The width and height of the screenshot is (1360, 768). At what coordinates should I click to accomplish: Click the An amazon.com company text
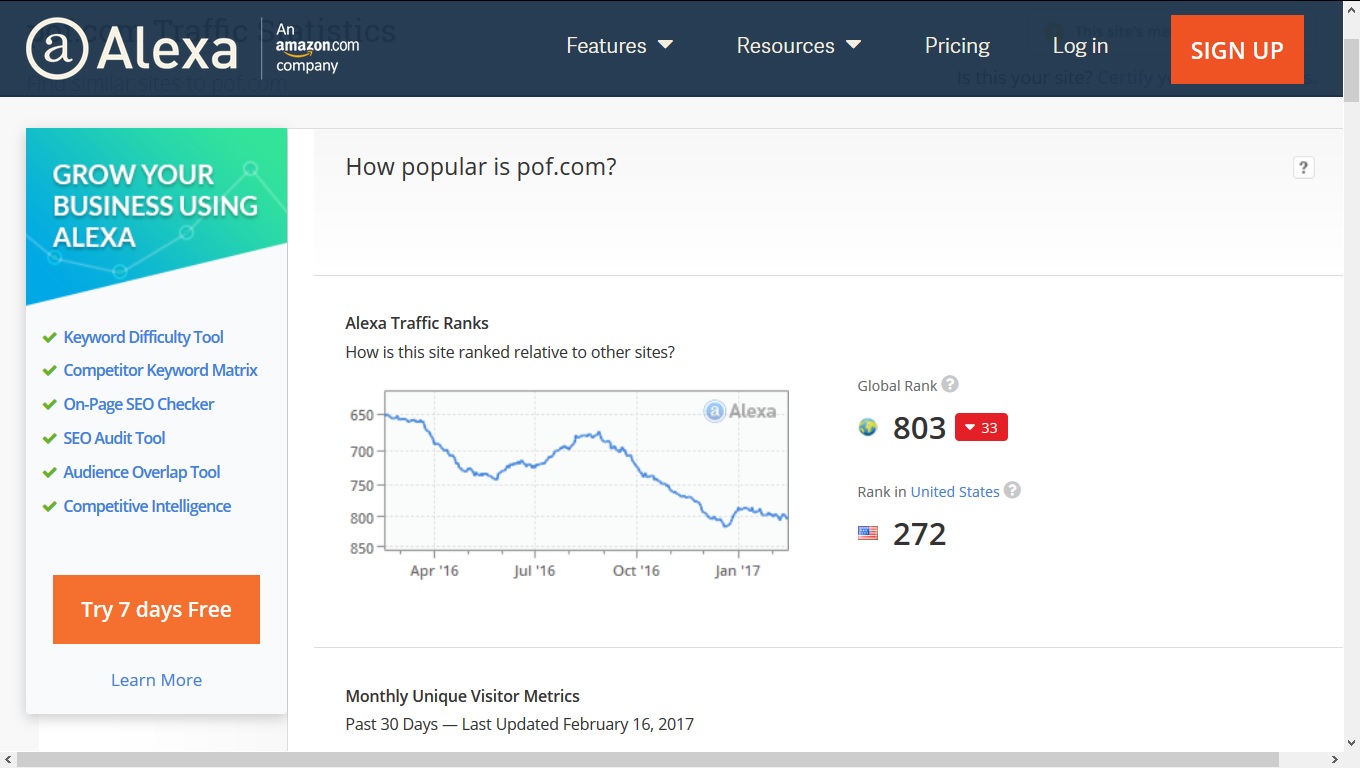[x=317, y=47]
